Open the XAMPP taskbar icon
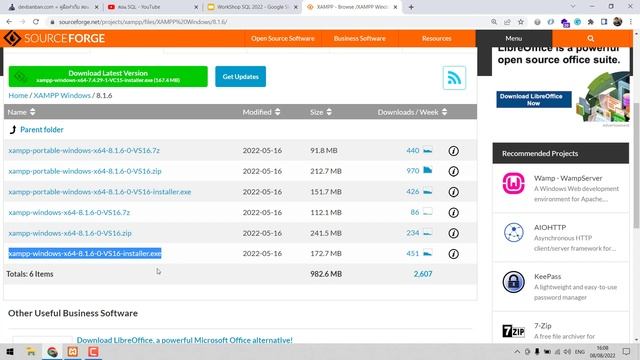Viewport: 640px width, 360px height. click(73, 352)
